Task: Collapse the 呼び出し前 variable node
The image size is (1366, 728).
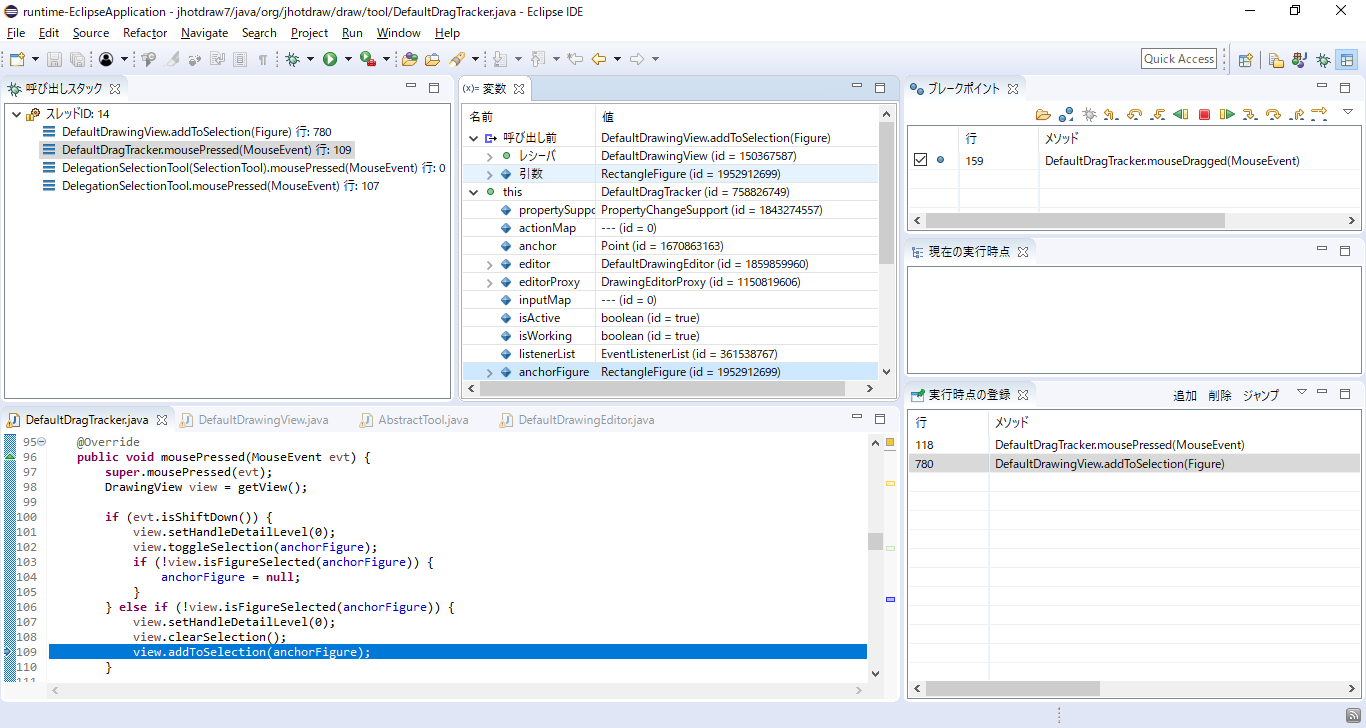Action: pos(474,138)
